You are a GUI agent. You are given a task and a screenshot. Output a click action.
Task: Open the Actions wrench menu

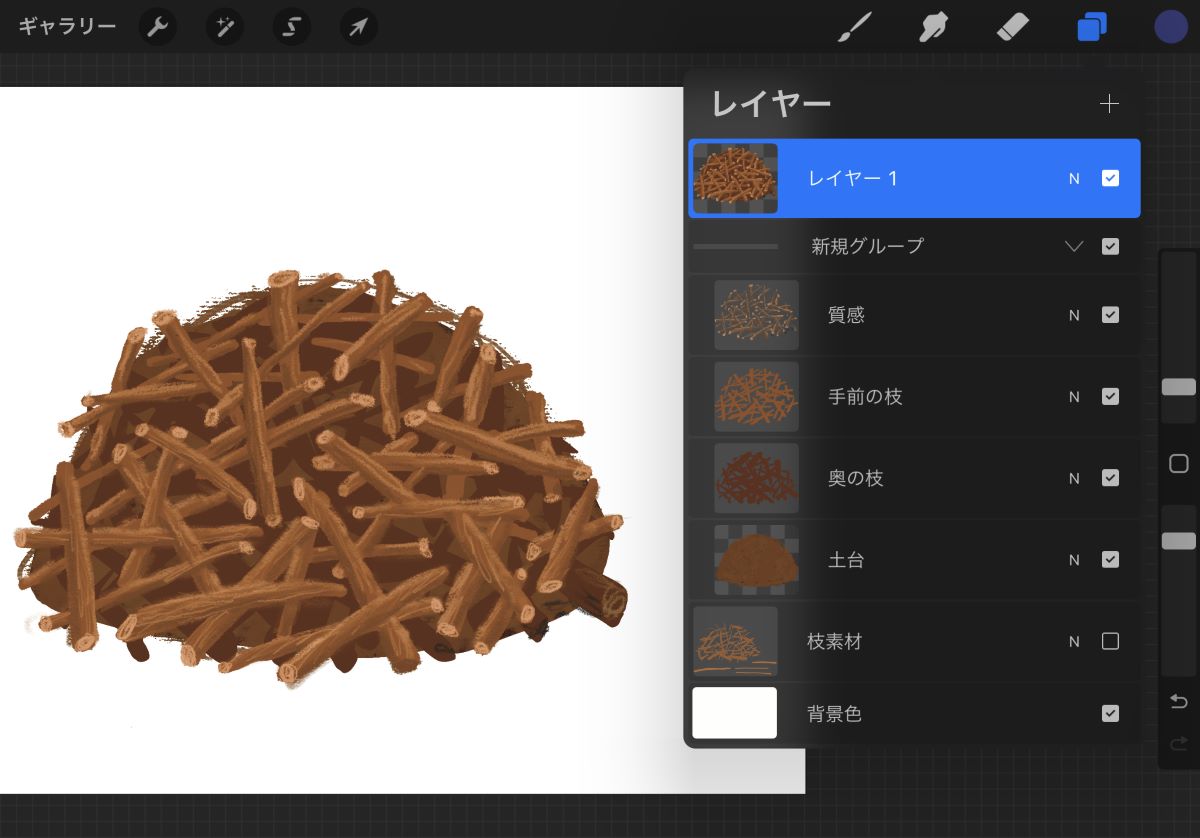click(157, 26)
